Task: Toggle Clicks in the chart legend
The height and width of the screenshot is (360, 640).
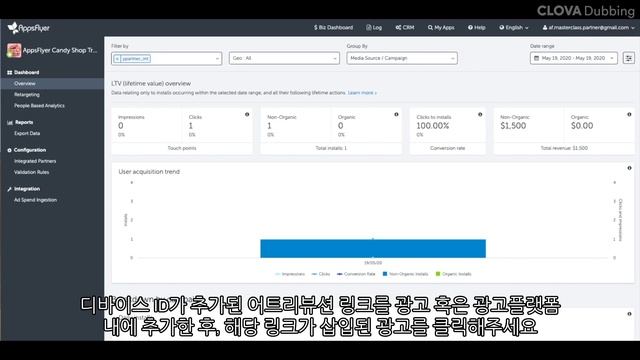Action: (x=321, y=274)
